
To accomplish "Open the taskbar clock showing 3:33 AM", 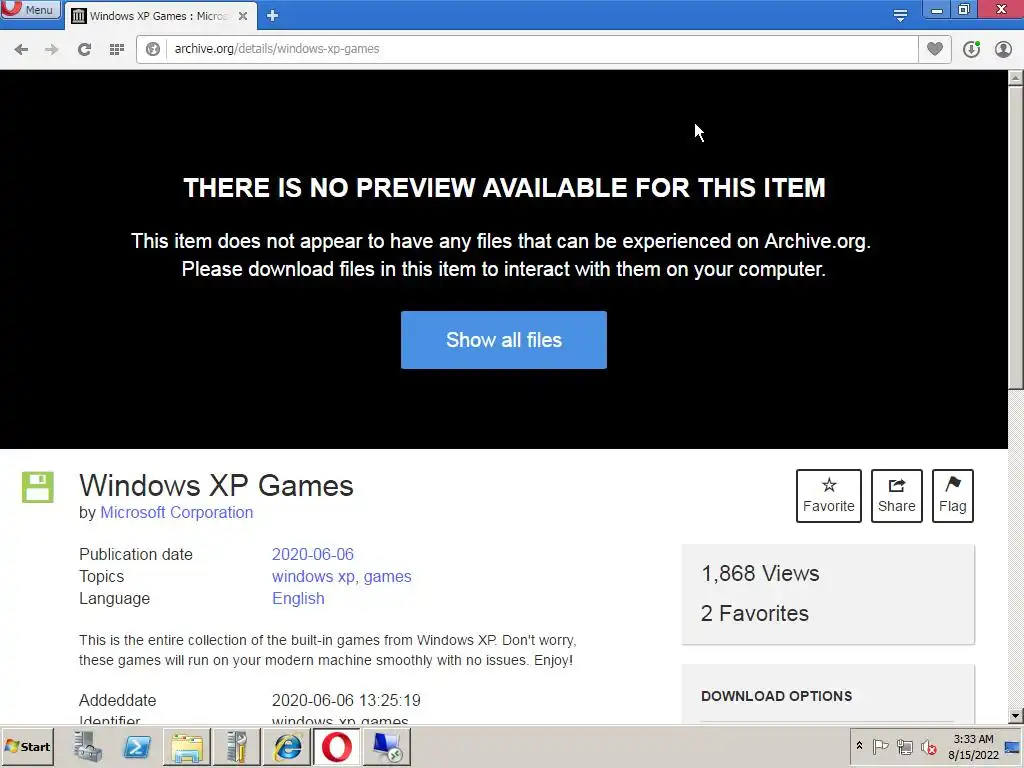I will pyautogui.click(x=973, y=746).
